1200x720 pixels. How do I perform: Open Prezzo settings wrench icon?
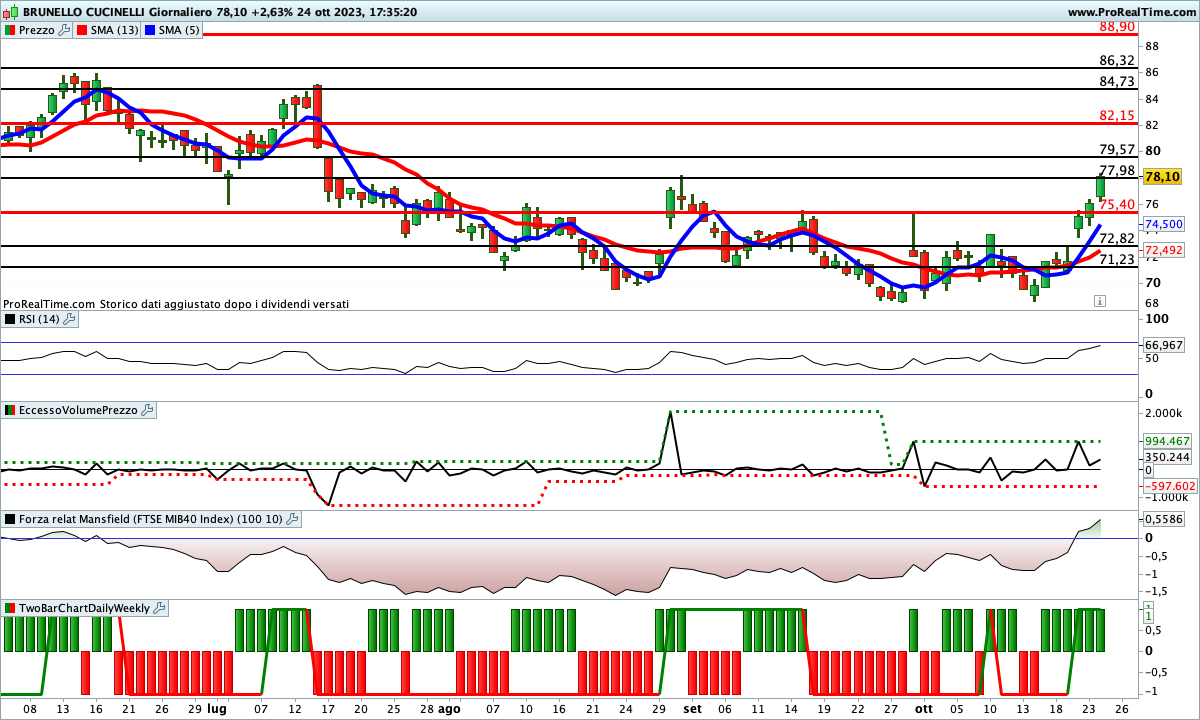65,30
